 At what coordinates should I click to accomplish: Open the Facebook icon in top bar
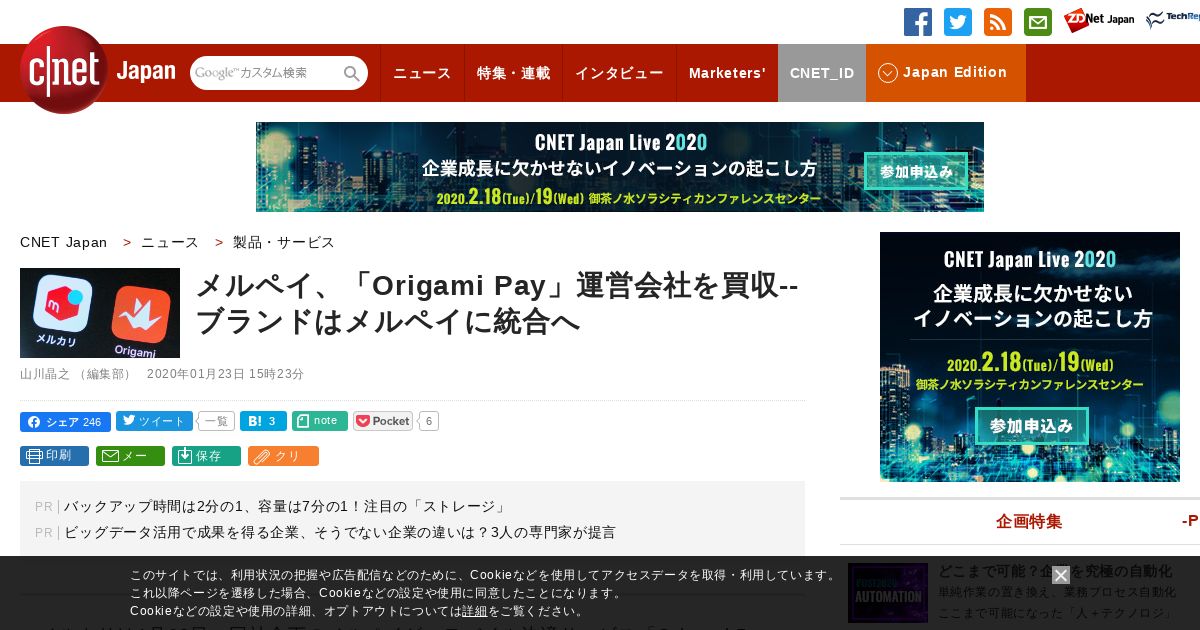point(918,22)
